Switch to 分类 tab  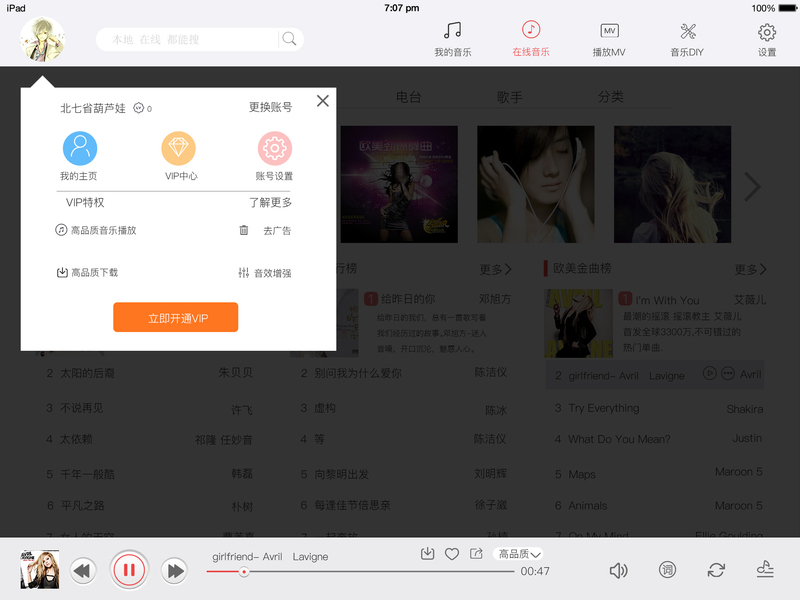611,96
